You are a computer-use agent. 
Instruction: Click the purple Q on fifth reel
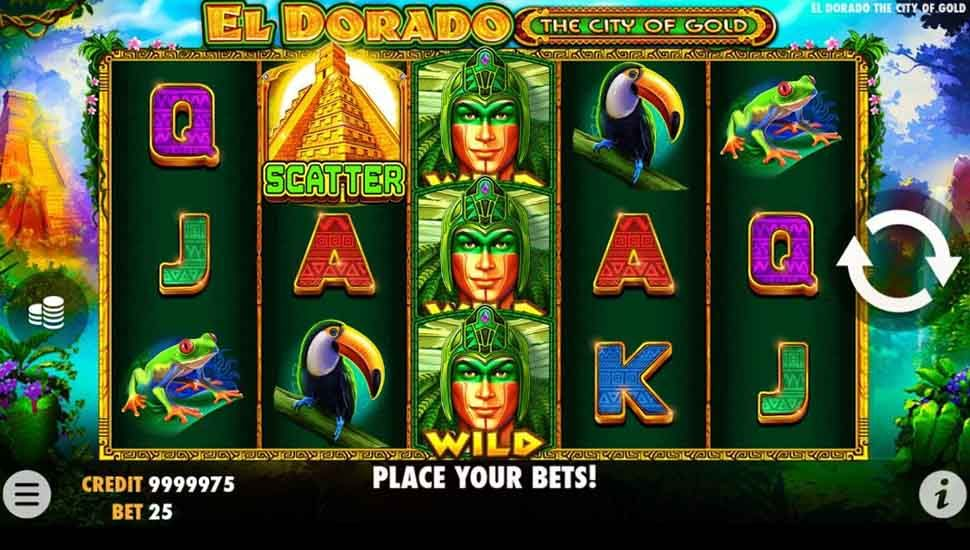[x=783, y=253]
